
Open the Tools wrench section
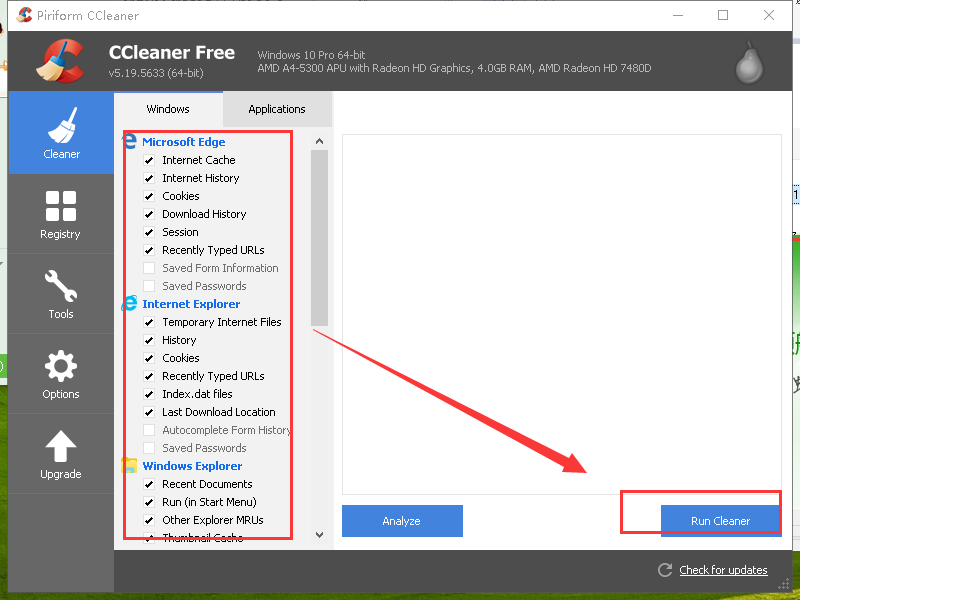click(x=61, y=294)
